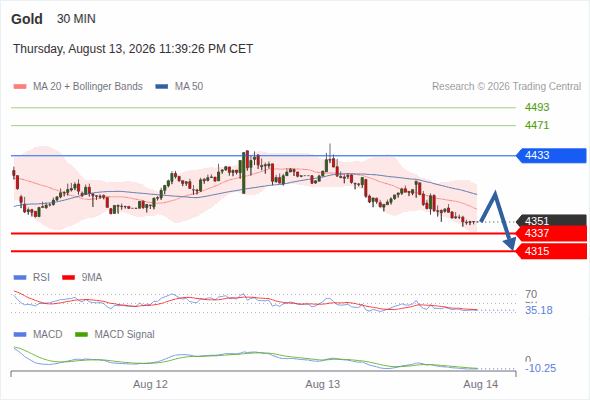Click the 9MA legend label
The image size is (590, 400).
coord(92,278)
